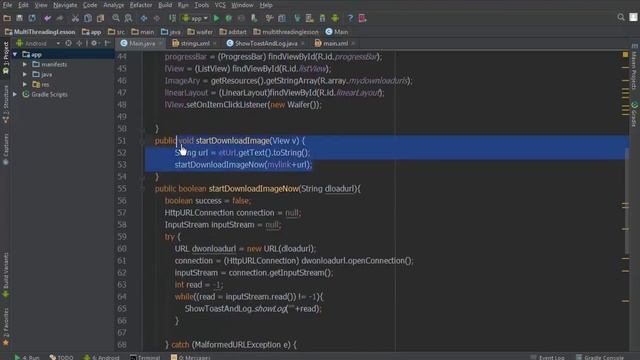
Task: Toggle the Project side panel tab
Action: click(x=6, y=59)
